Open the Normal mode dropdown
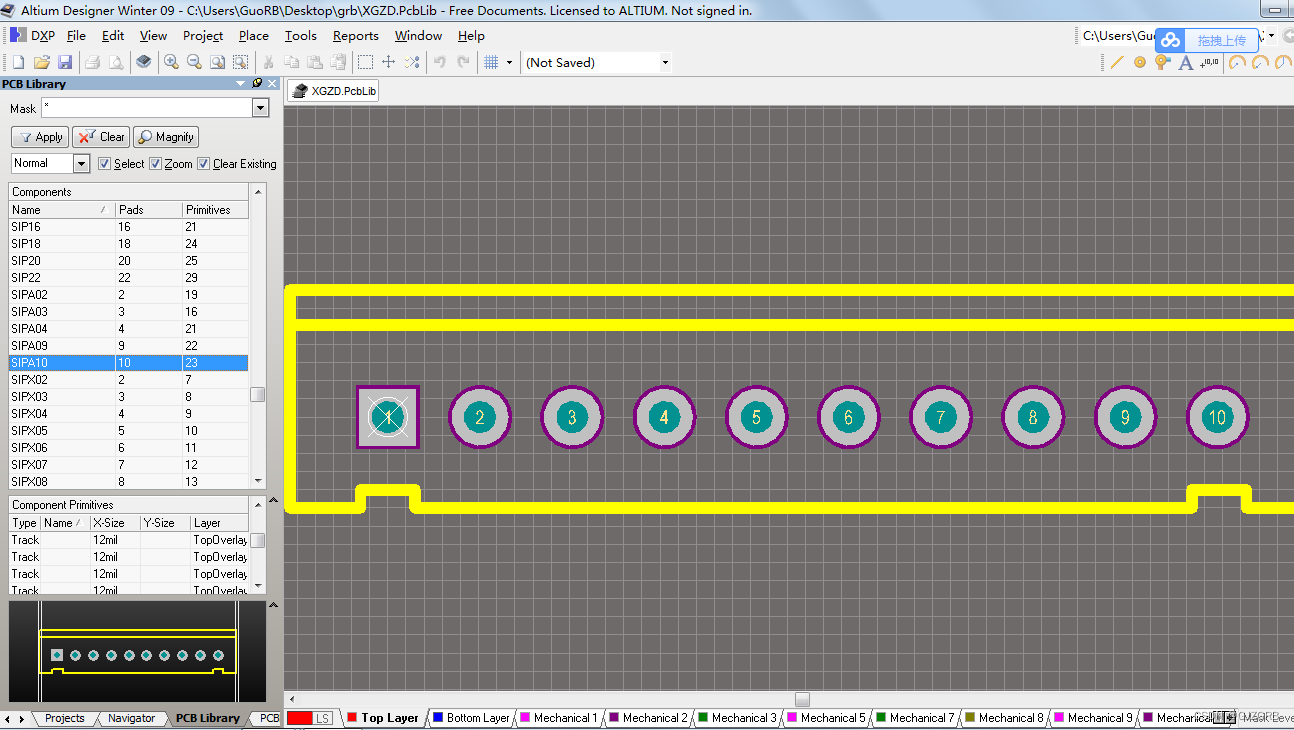 point(82,163)
